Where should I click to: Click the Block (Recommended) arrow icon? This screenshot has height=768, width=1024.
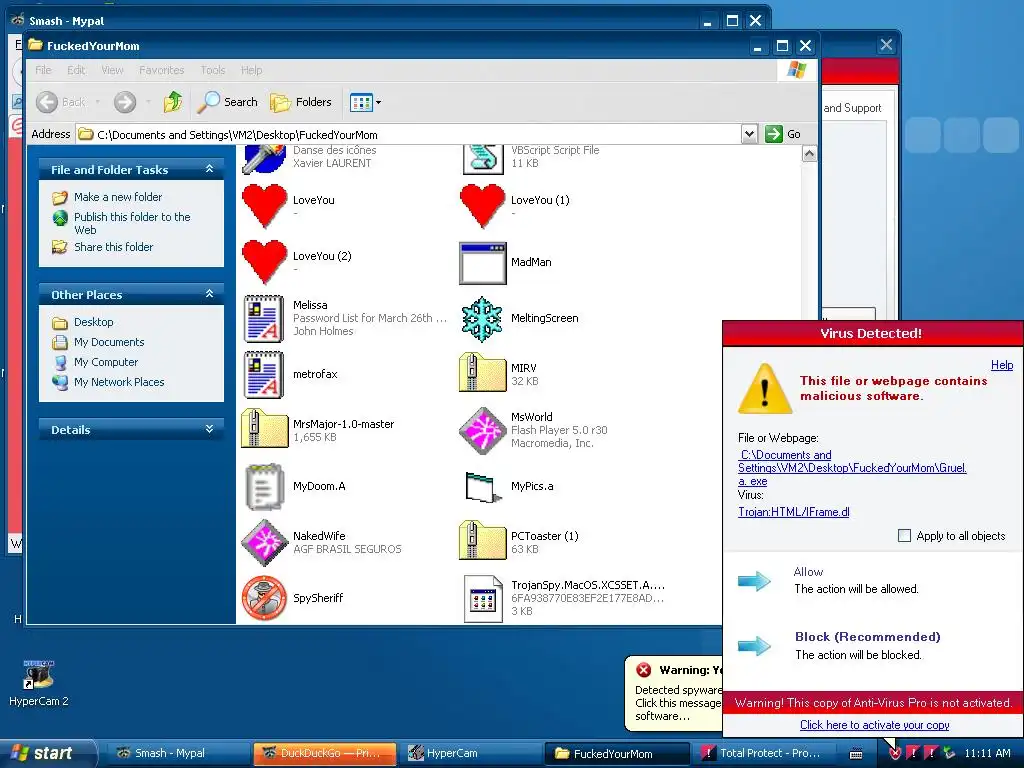tap(754, 646)
